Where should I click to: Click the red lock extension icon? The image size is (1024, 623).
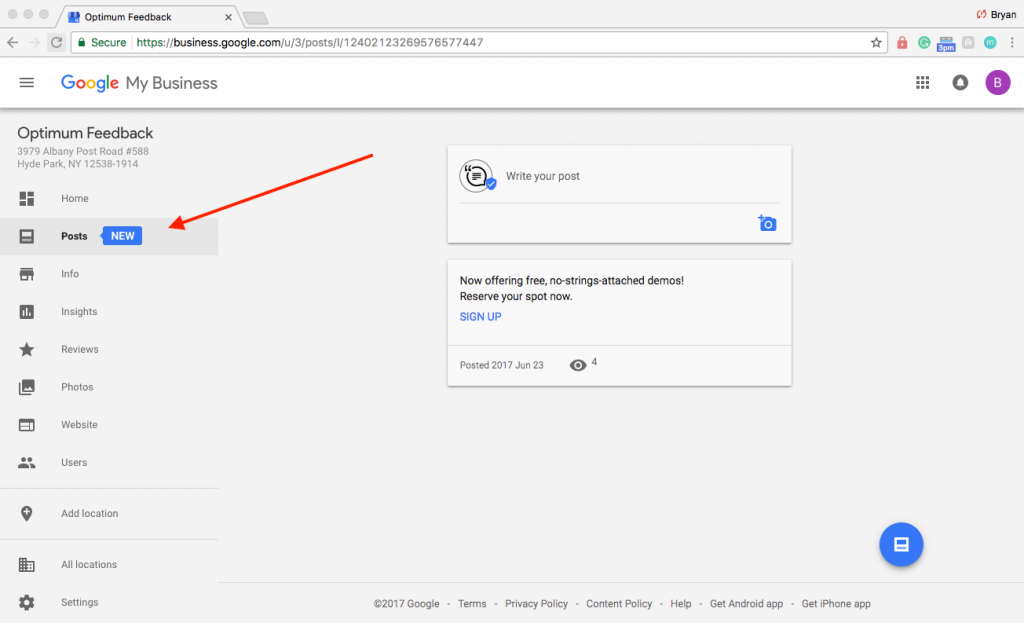[902, 43]
